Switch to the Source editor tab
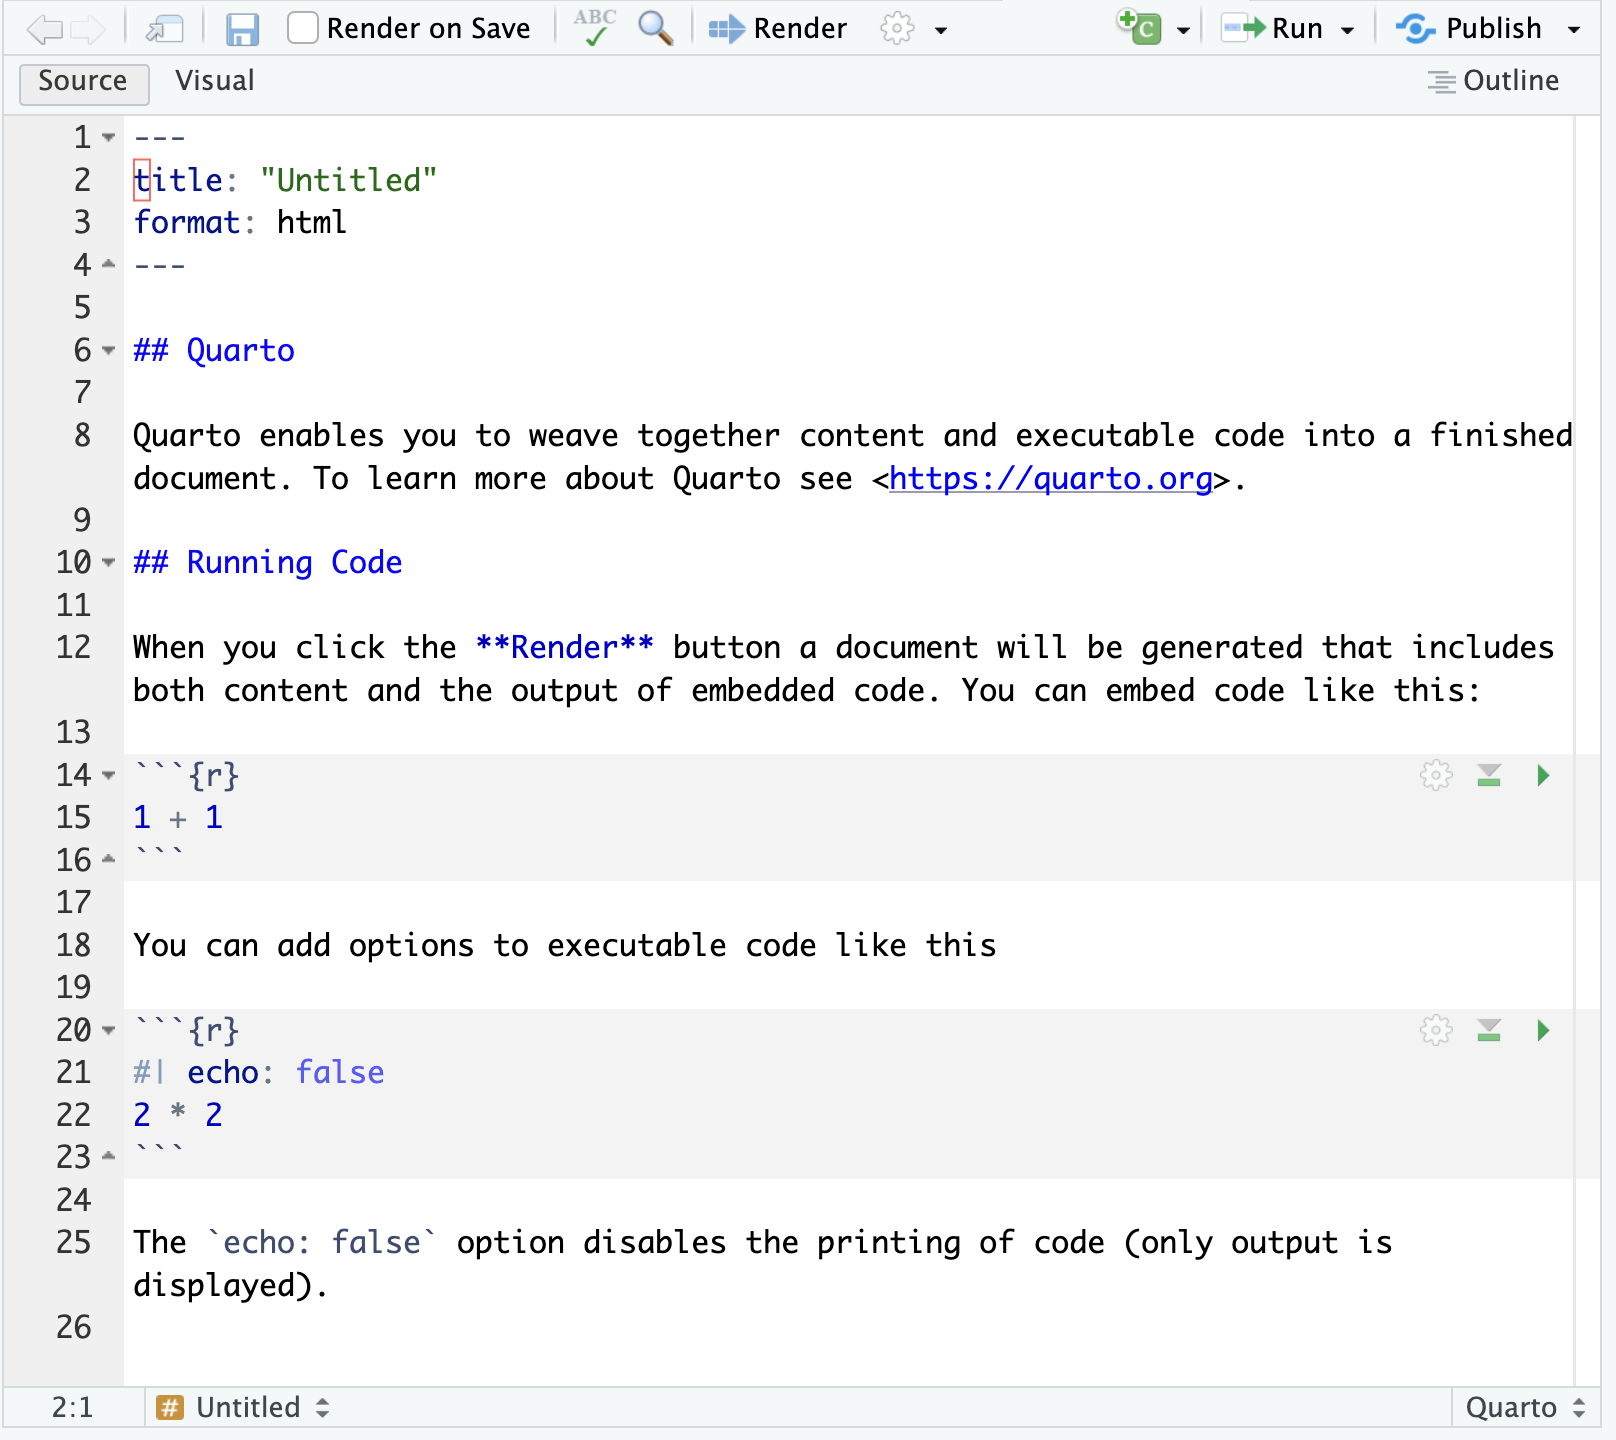The height and width of the screenshot is (1440, 1616). (x=83, y=81)
